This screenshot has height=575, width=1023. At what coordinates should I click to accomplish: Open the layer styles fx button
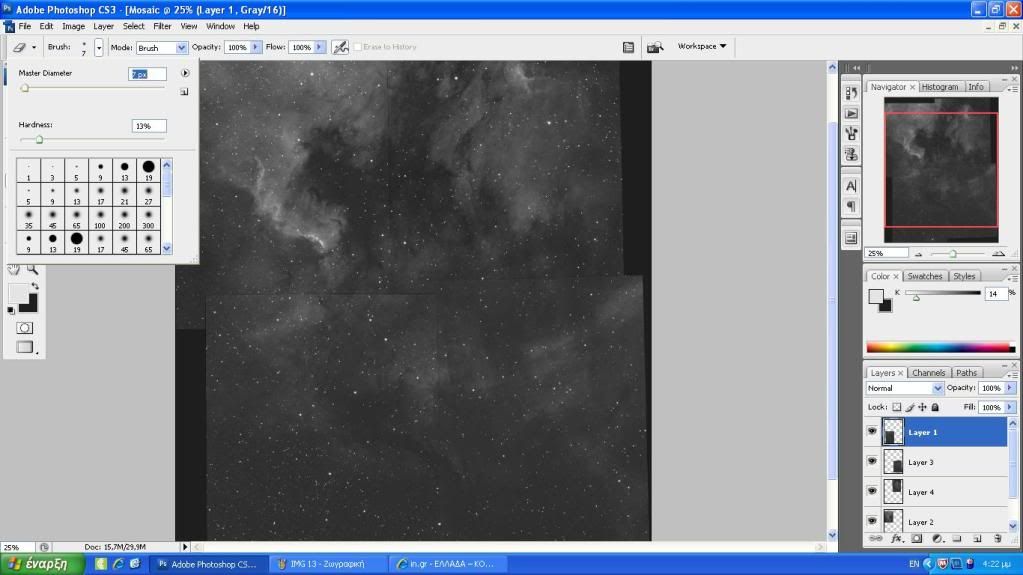pos(896,538)
